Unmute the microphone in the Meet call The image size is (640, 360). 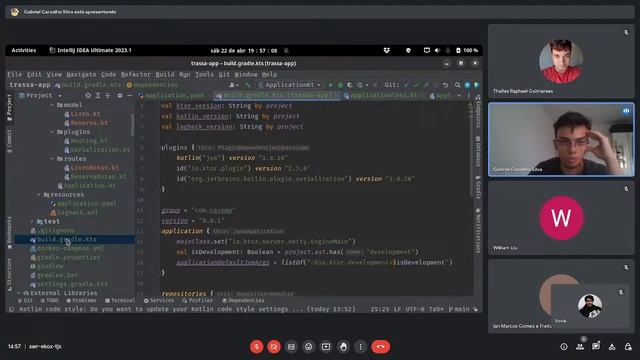[x=257, y=347]
